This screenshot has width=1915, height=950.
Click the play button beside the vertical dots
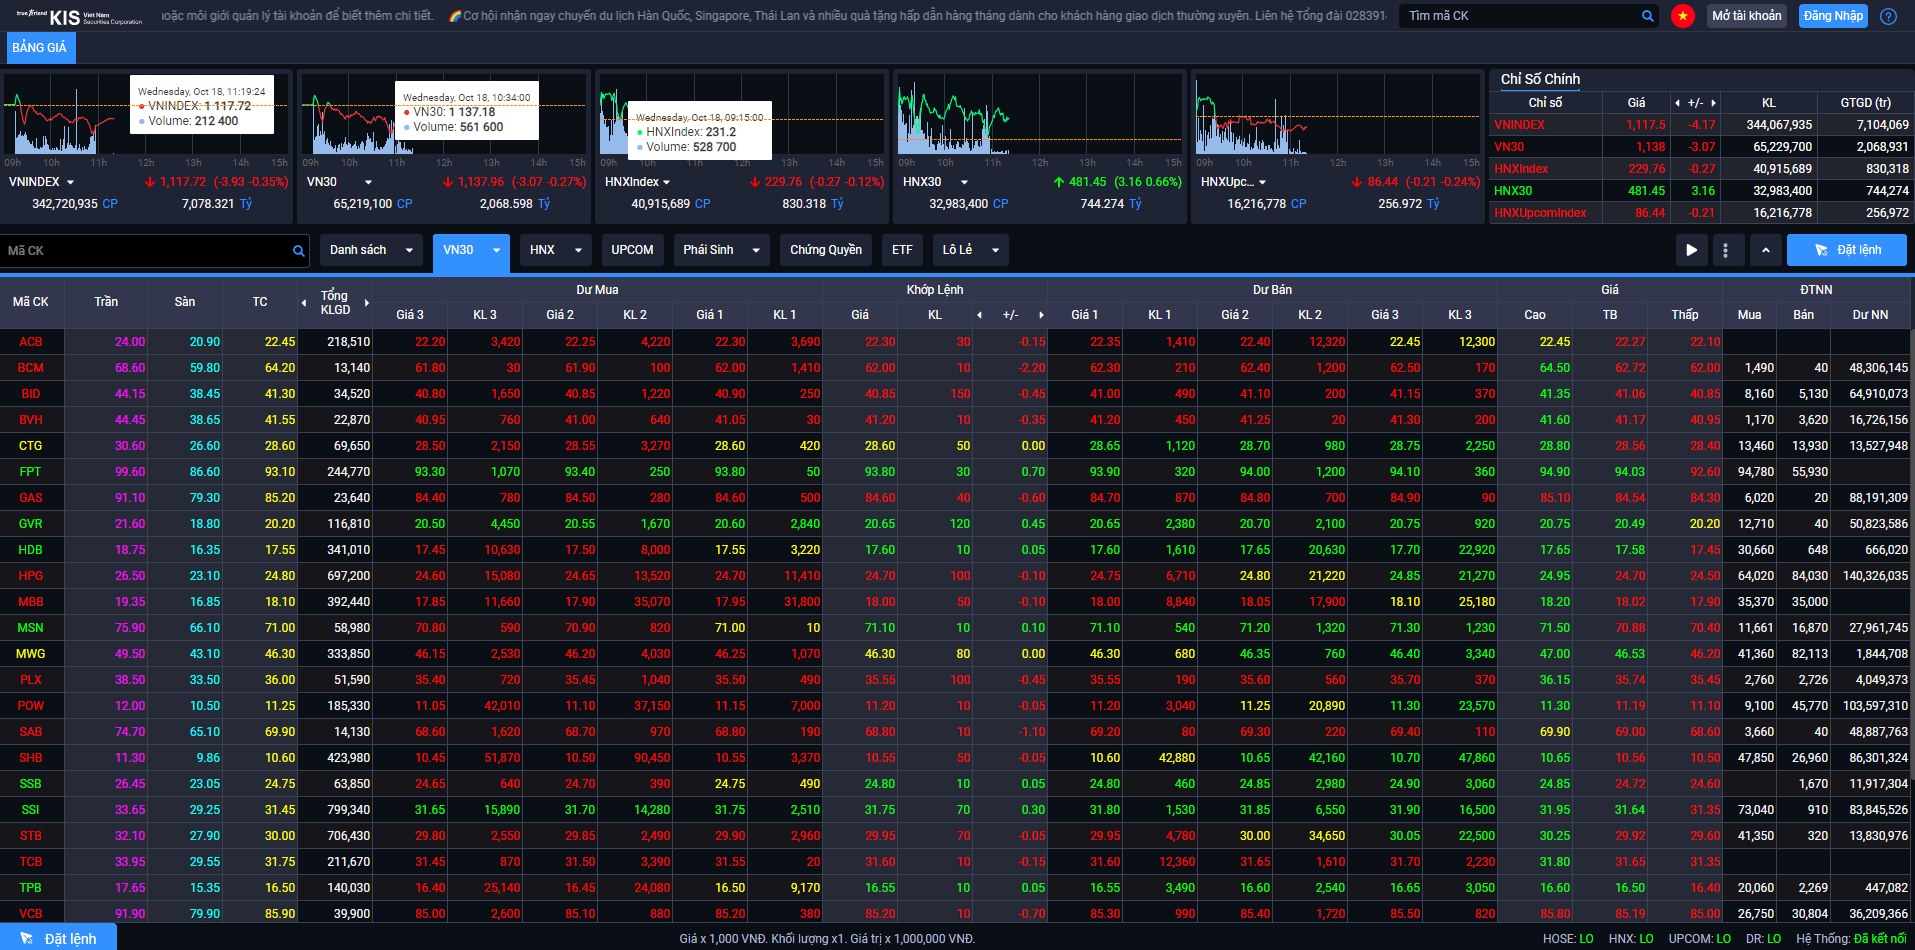point(1691,250)
